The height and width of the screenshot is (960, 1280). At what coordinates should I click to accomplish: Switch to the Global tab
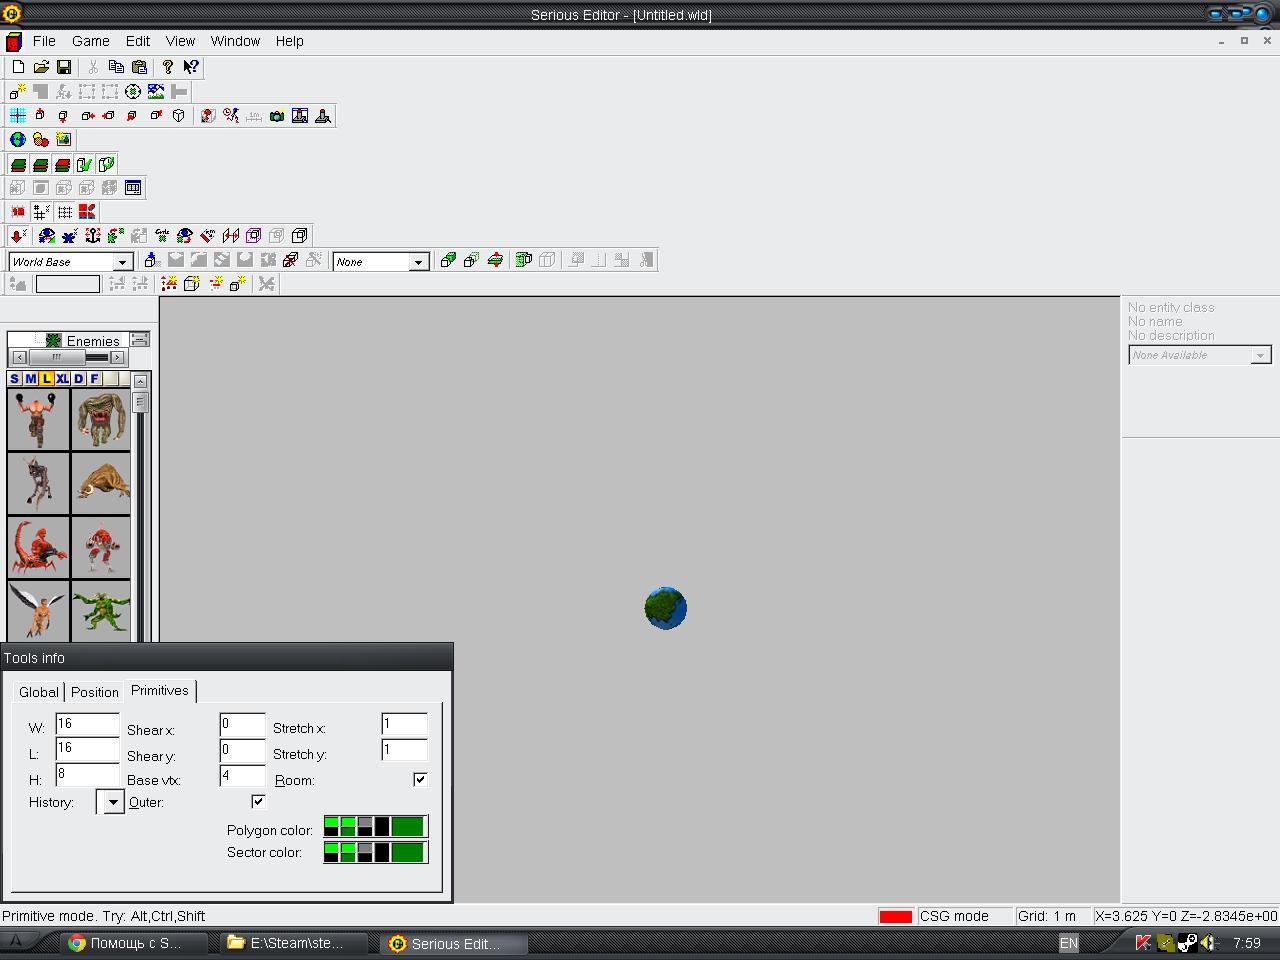39,692
